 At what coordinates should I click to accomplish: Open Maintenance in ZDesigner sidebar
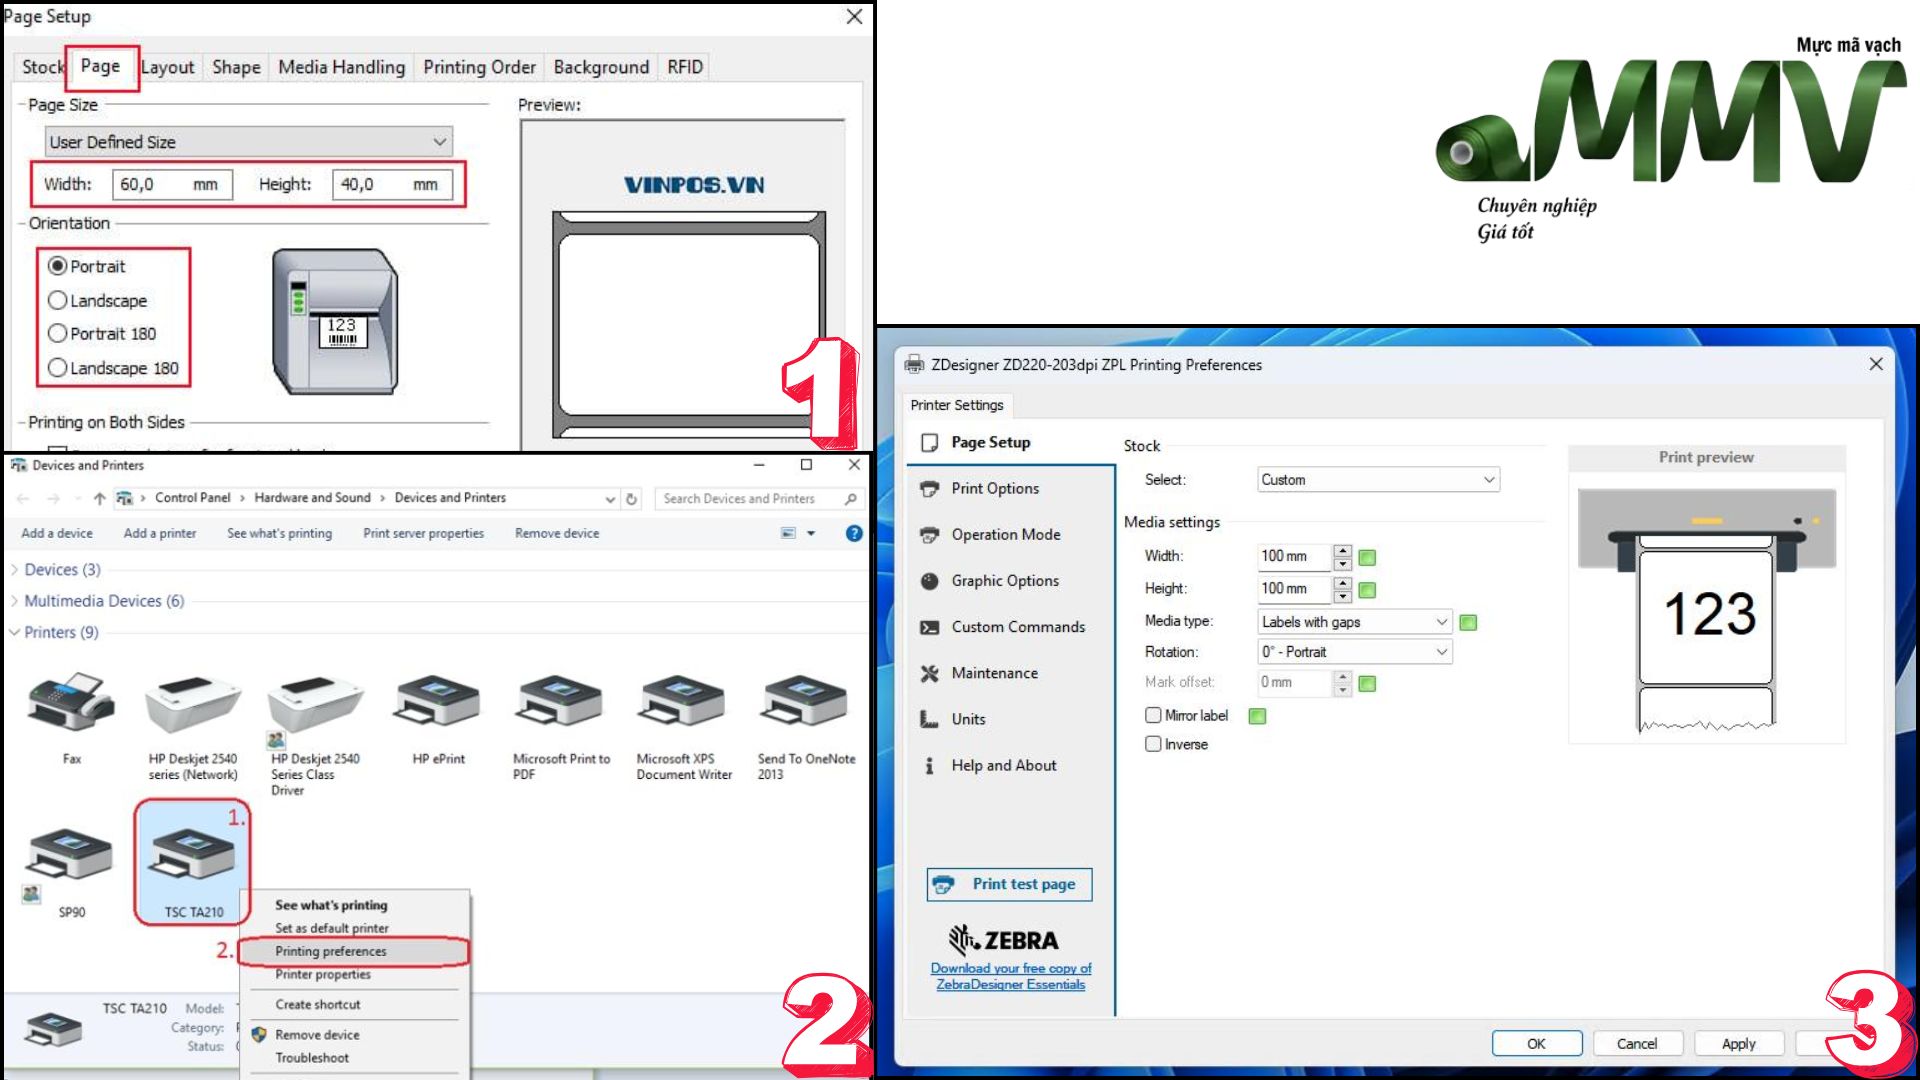(x=994, y=673)
